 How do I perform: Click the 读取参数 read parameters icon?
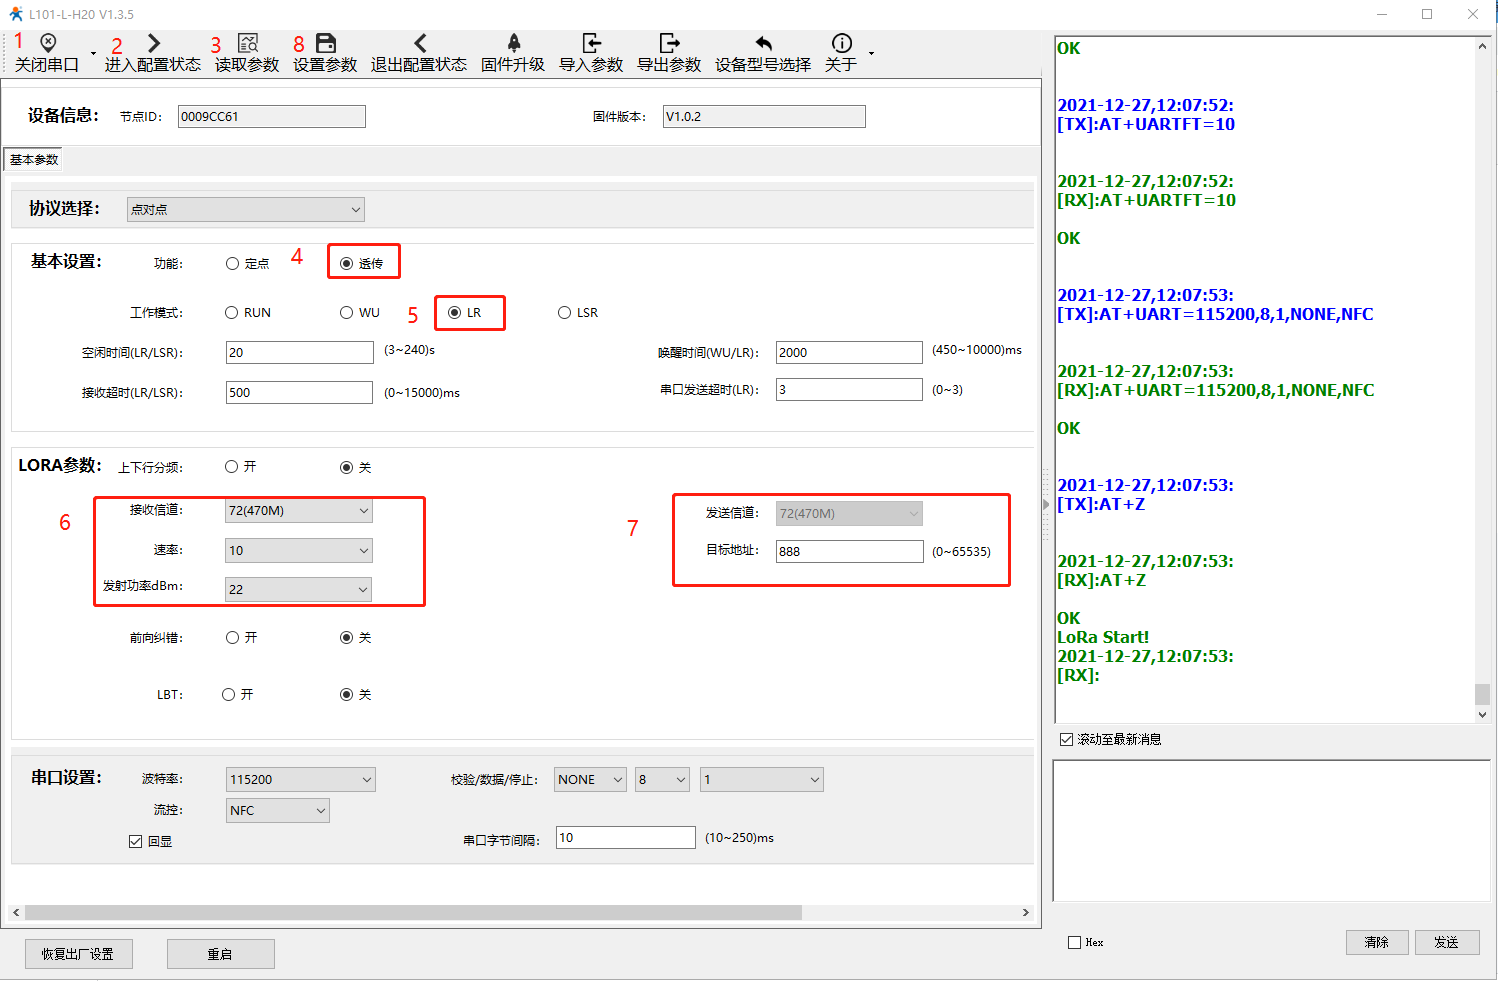(247, 43)
